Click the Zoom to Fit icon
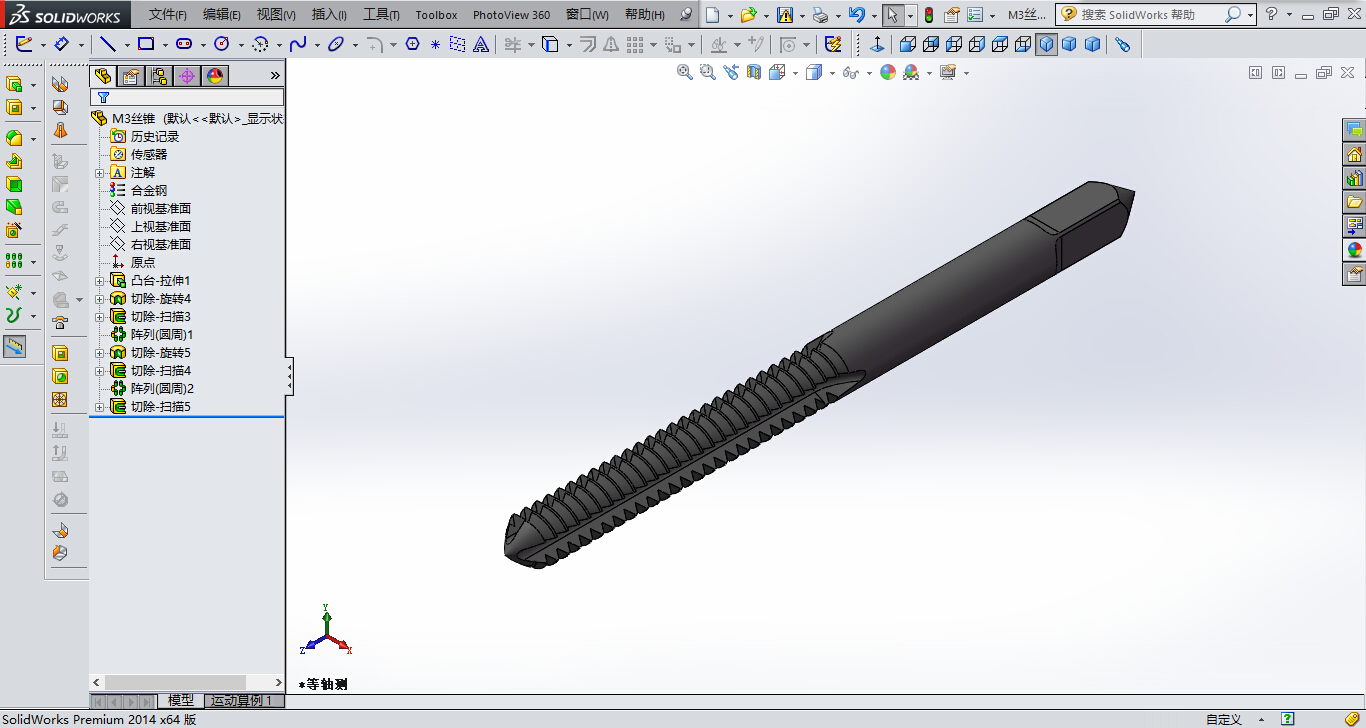 685,72
